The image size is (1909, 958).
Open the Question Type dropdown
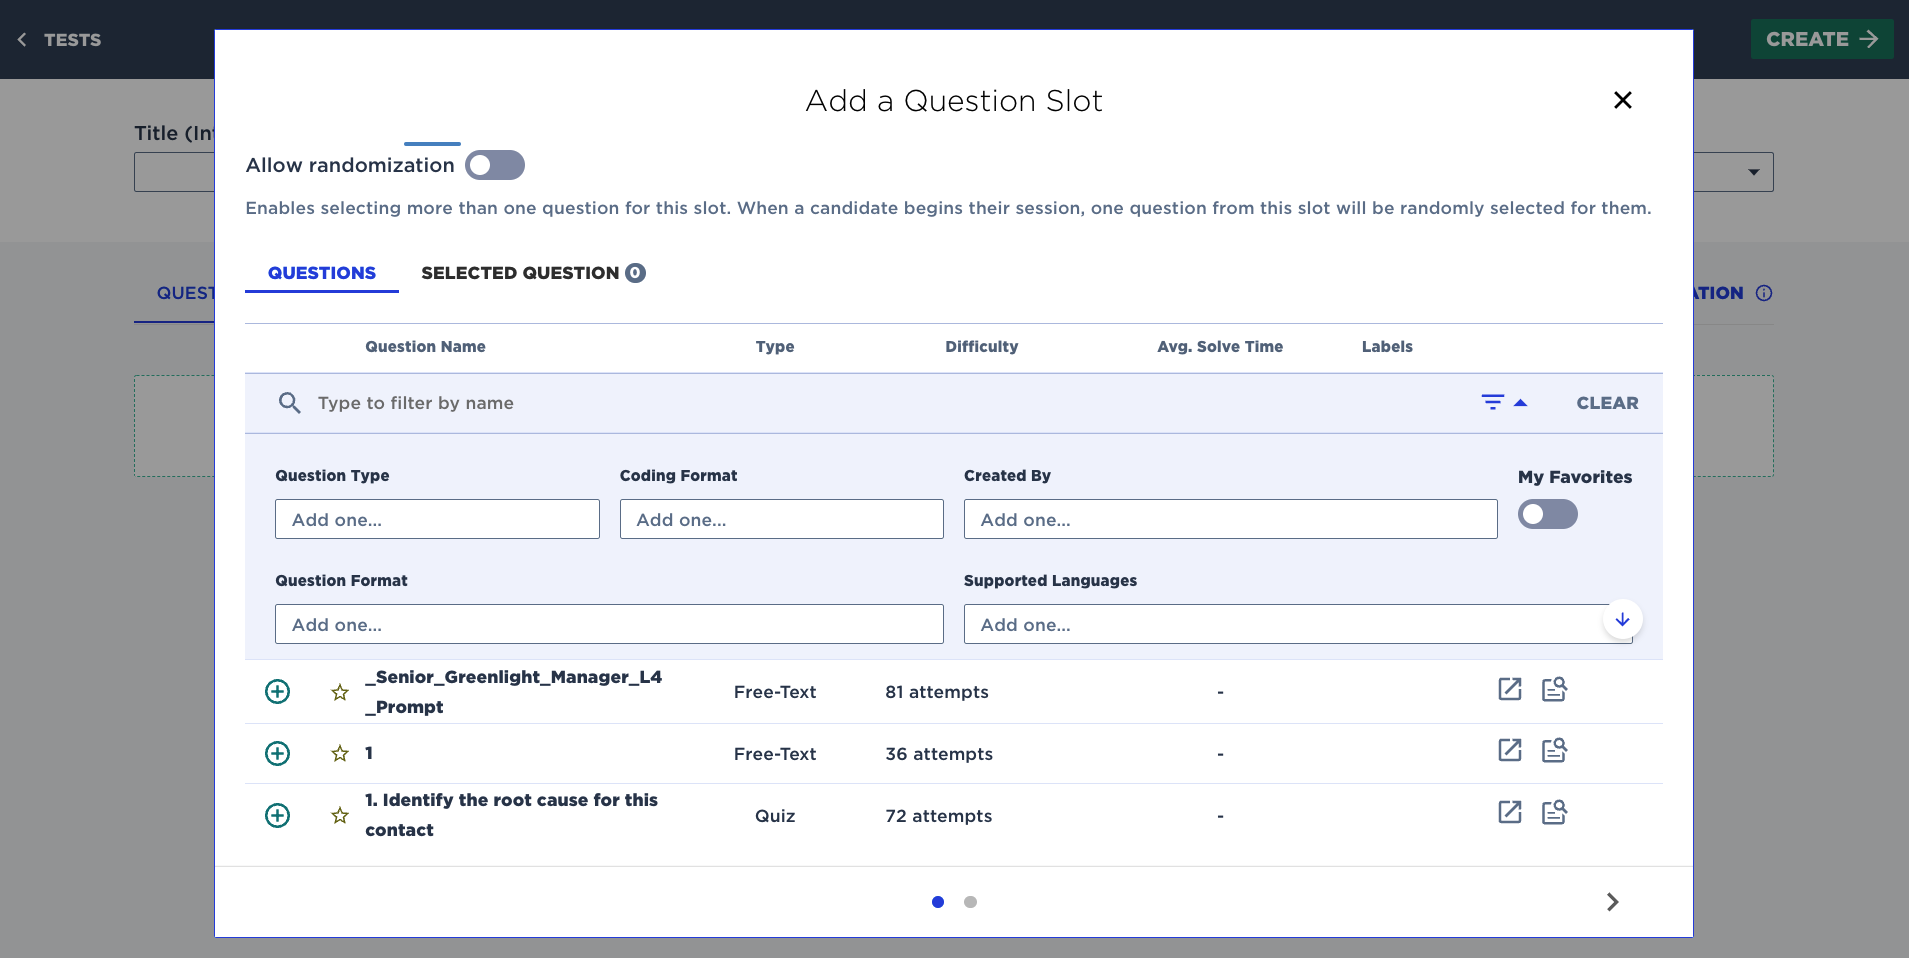[436, 519]
